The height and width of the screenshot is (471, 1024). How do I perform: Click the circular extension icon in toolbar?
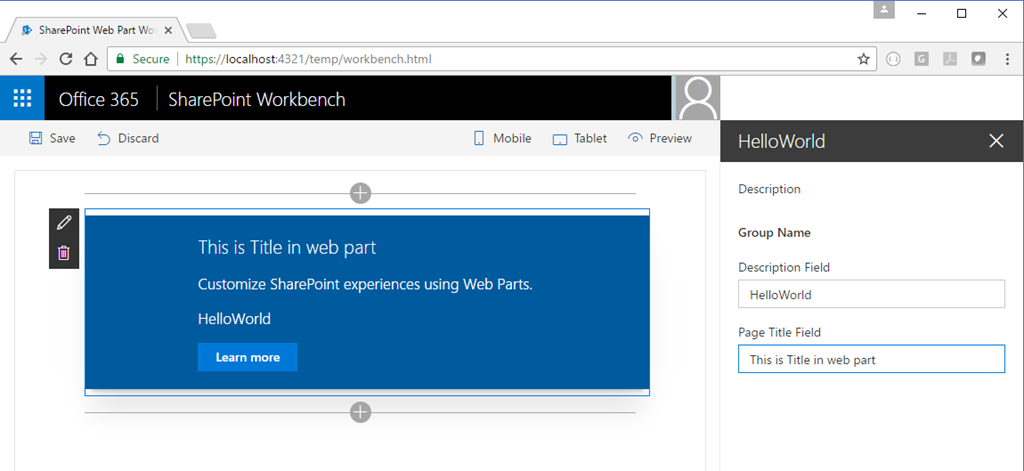click(x=893, y=59)
